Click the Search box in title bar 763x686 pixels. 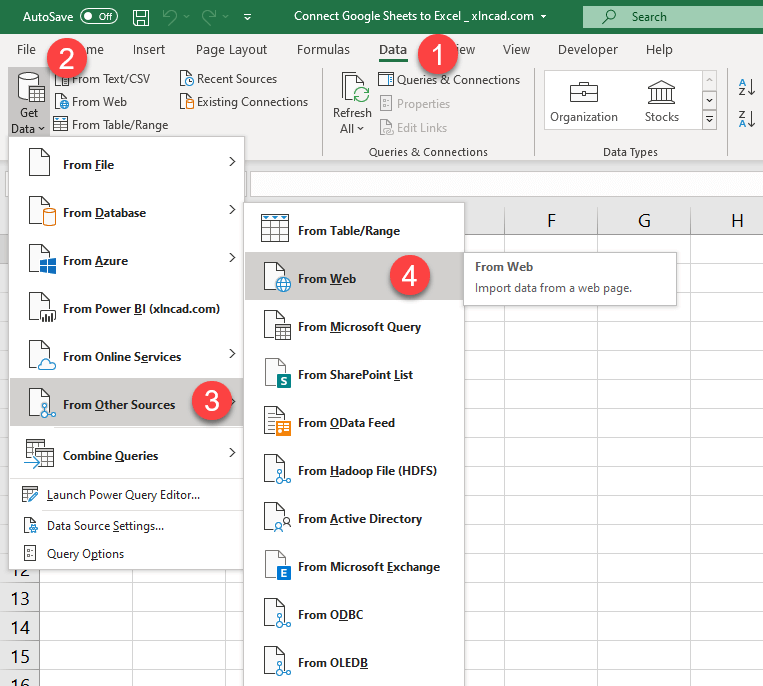673,17
